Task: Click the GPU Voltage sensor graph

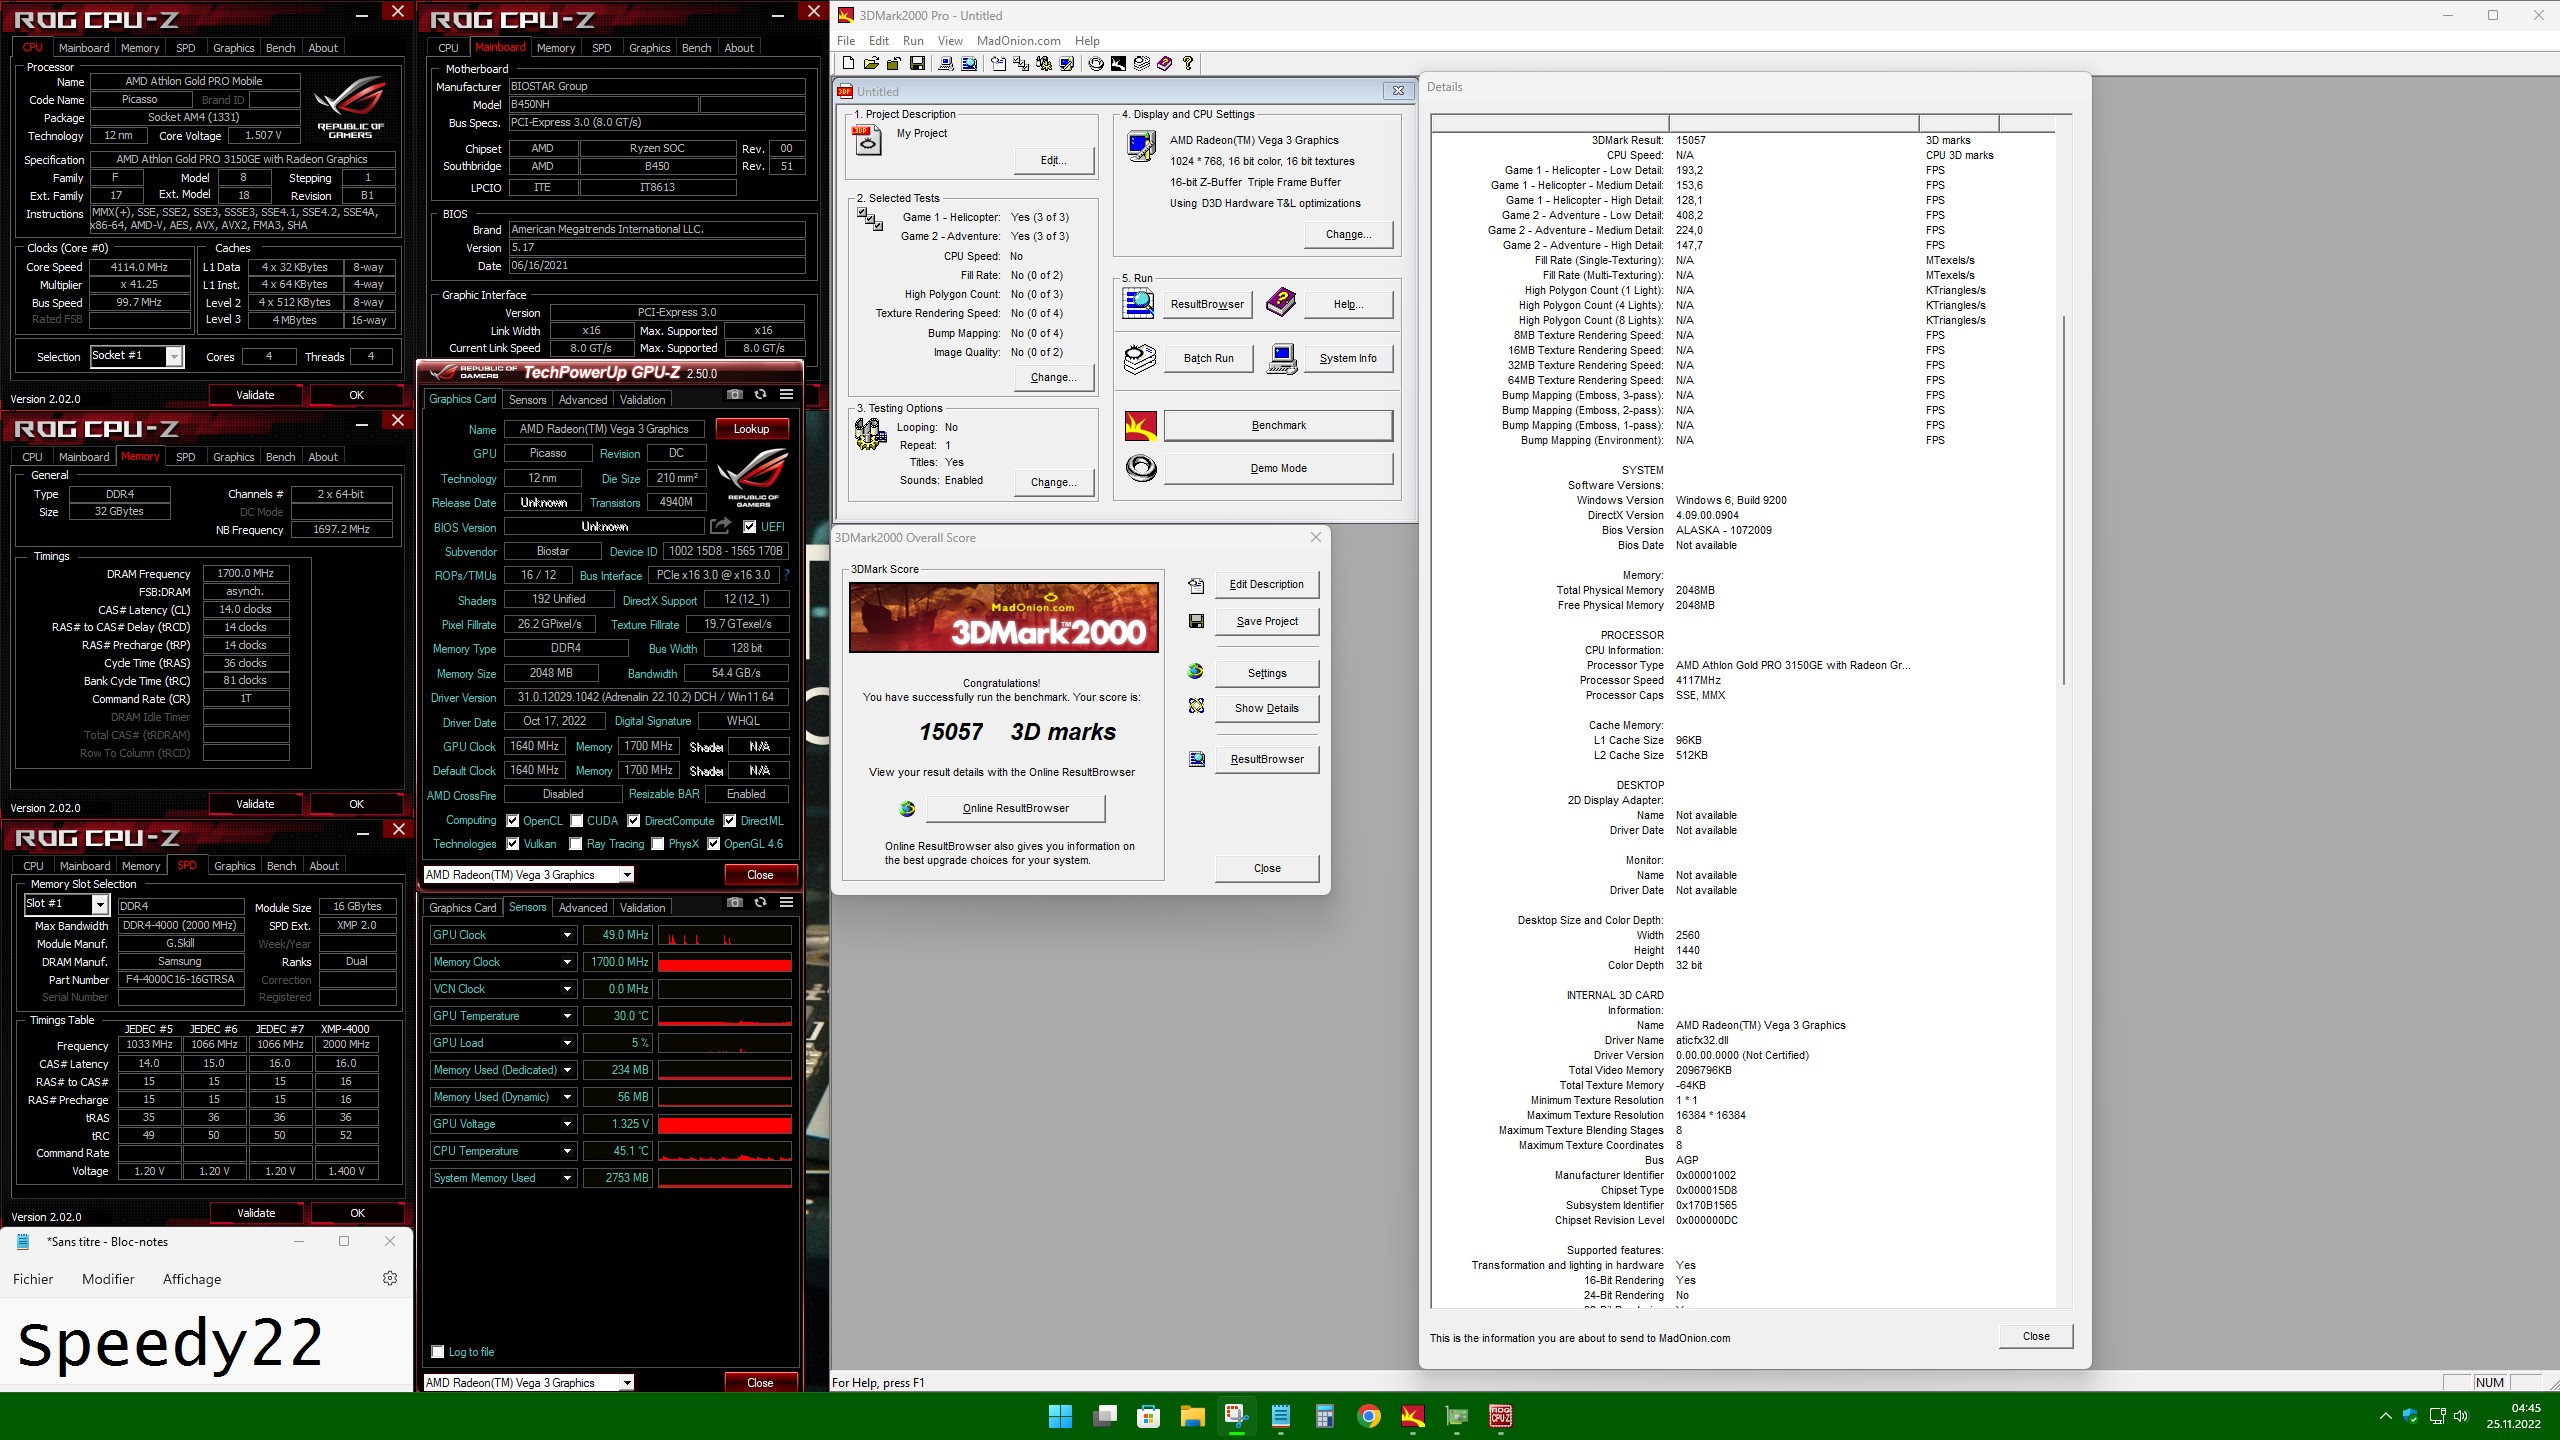Action: 725,1124
